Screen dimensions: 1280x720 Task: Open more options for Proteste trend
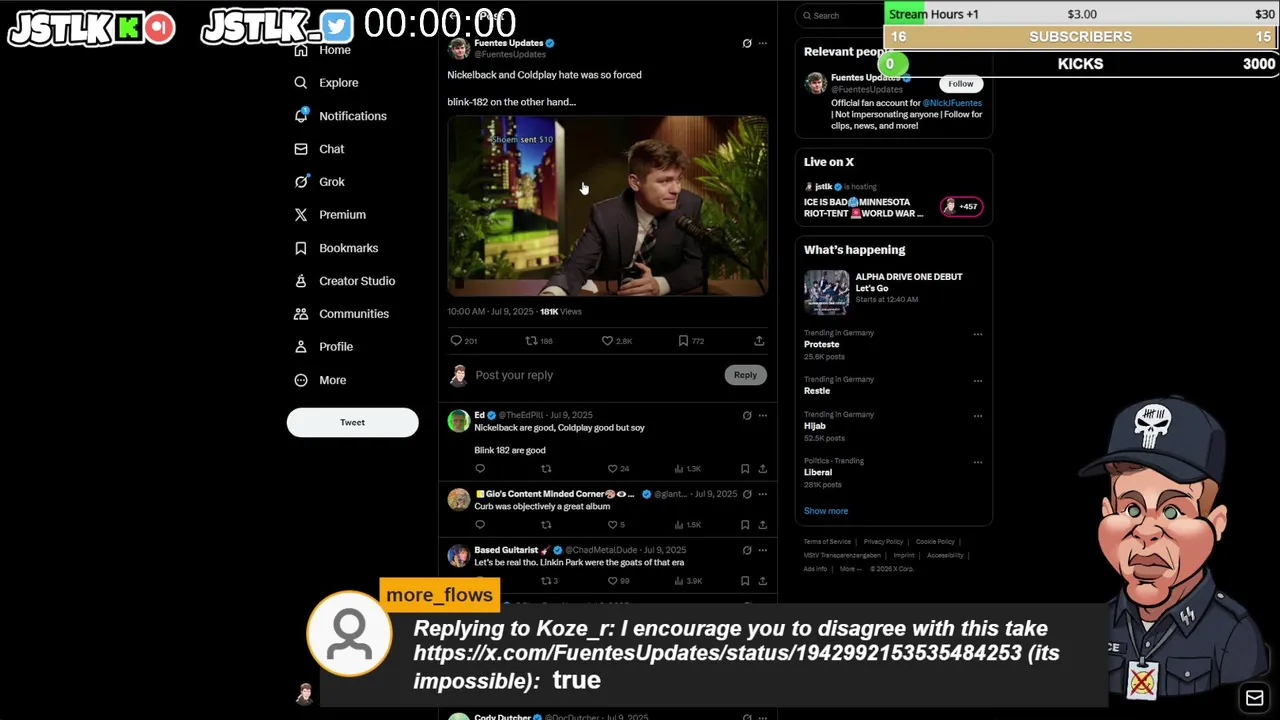(978, 335)
